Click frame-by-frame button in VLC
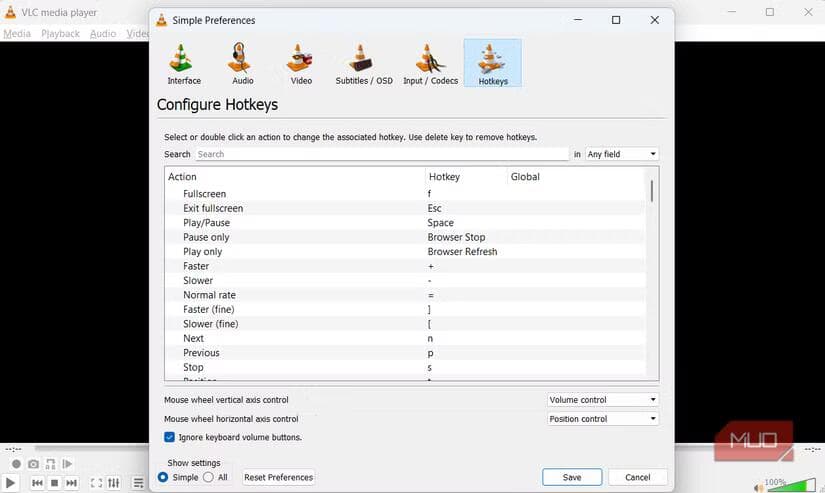Viewport: 825px width, 493px height. pyautogui.click(x=67, y=464)
